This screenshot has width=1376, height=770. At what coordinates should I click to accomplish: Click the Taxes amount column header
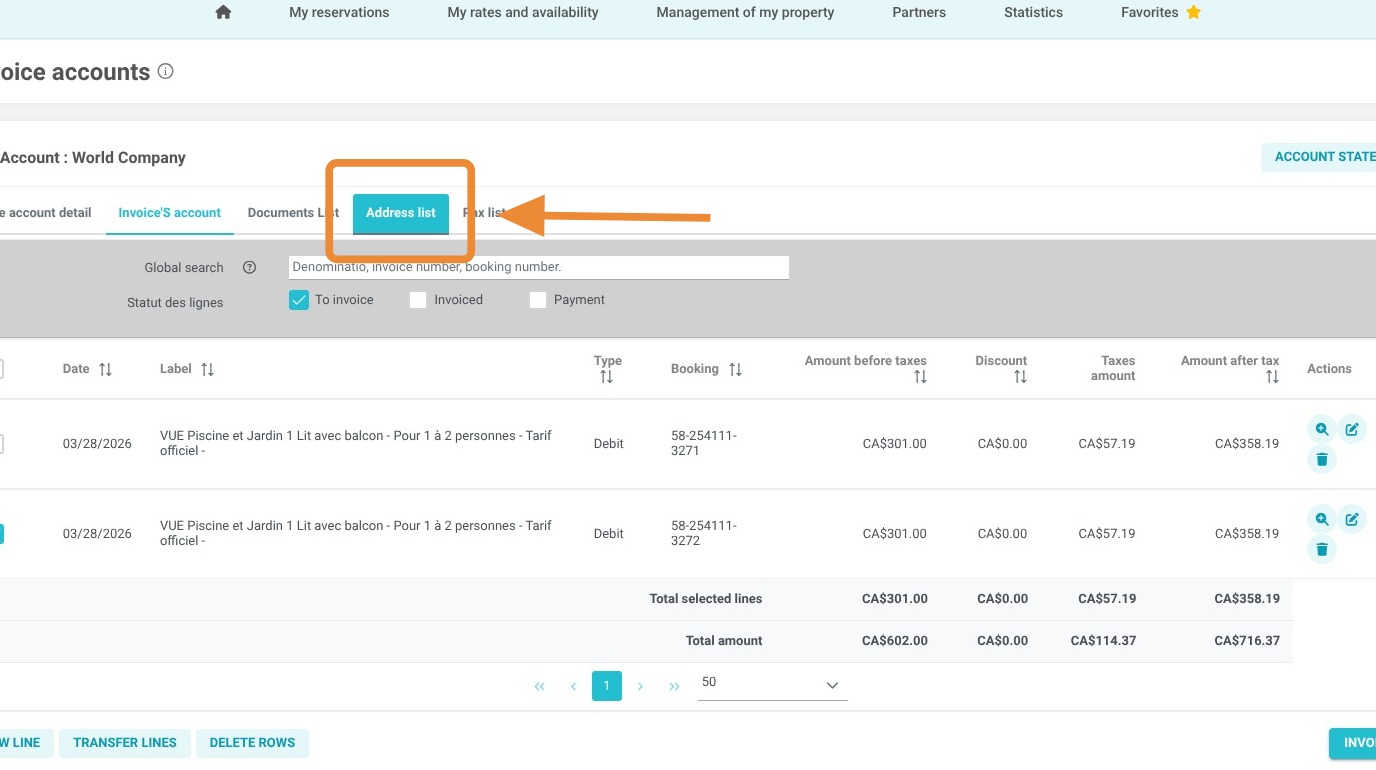tap(1113, 369)
